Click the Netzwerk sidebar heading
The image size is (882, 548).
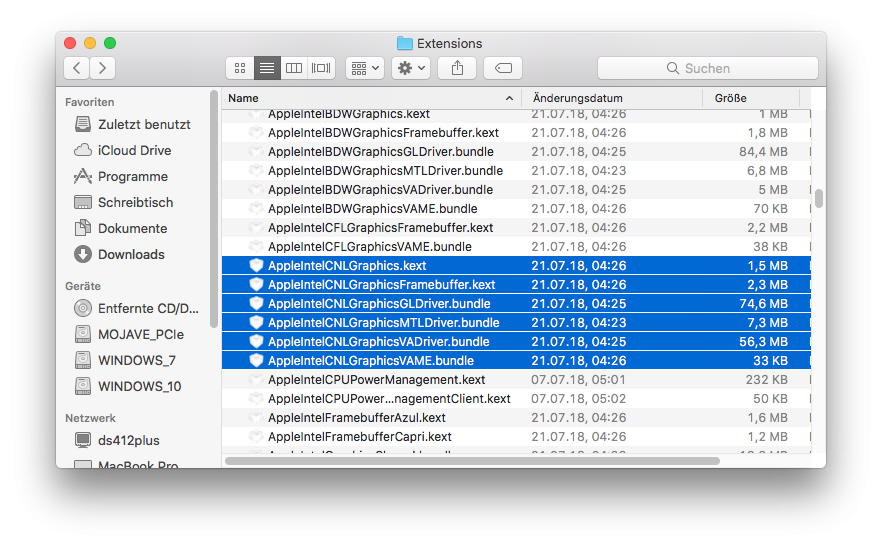point(90,418)
